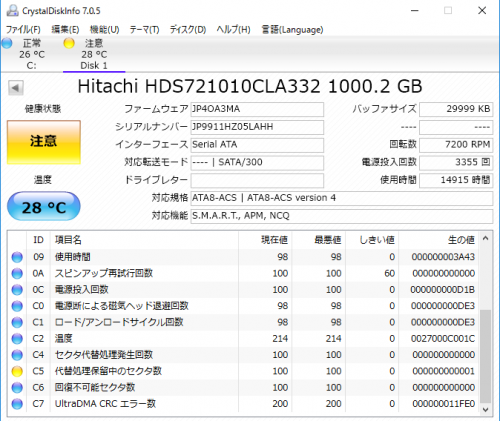Click the yellow status orb for Disk 1
This screenshot has height=421, width=500.
click(69, 43)
